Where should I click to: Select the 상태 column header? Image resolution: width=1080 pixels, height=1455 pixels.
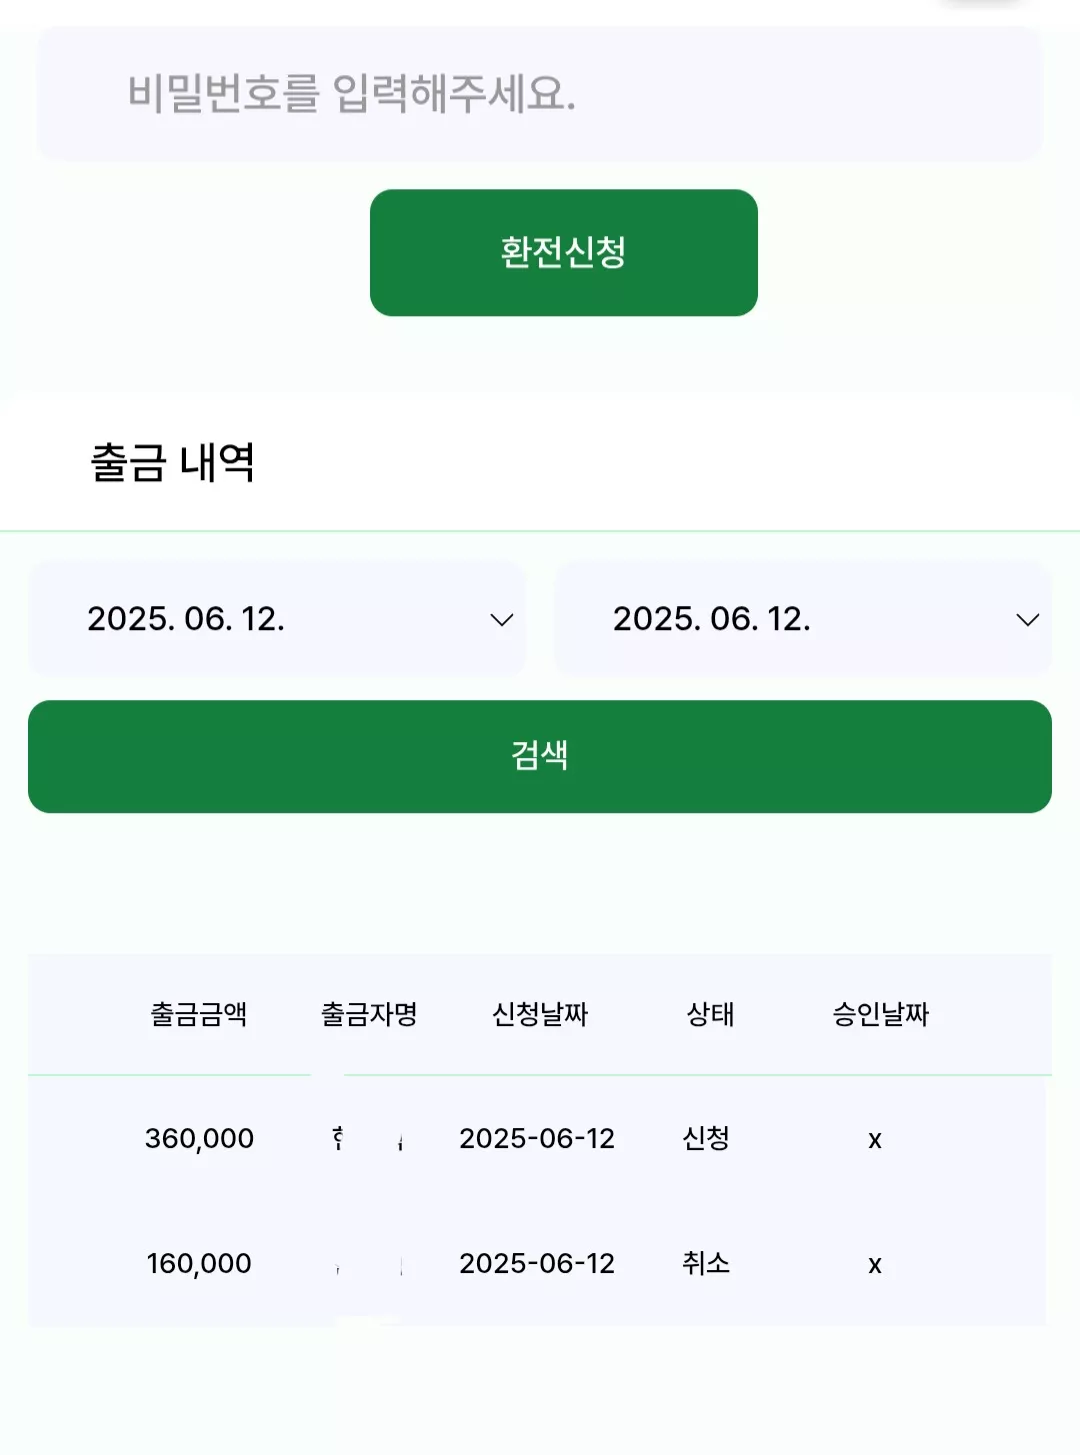tap(711, 1014)
